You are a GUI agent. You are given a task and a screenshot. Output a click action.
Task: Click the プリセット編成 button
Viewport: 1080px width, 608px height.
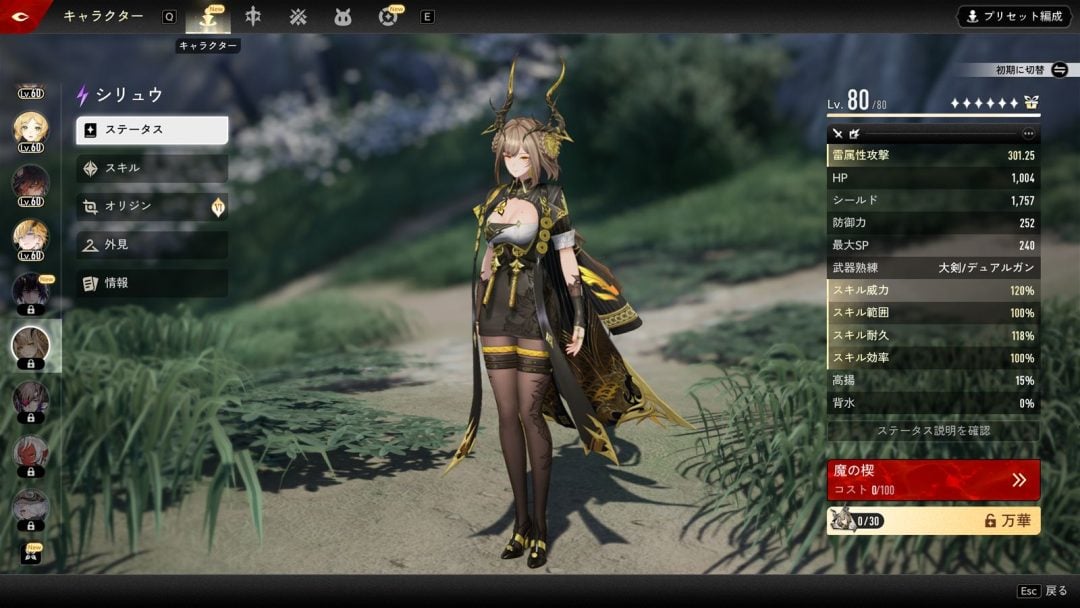[1014, 17]
